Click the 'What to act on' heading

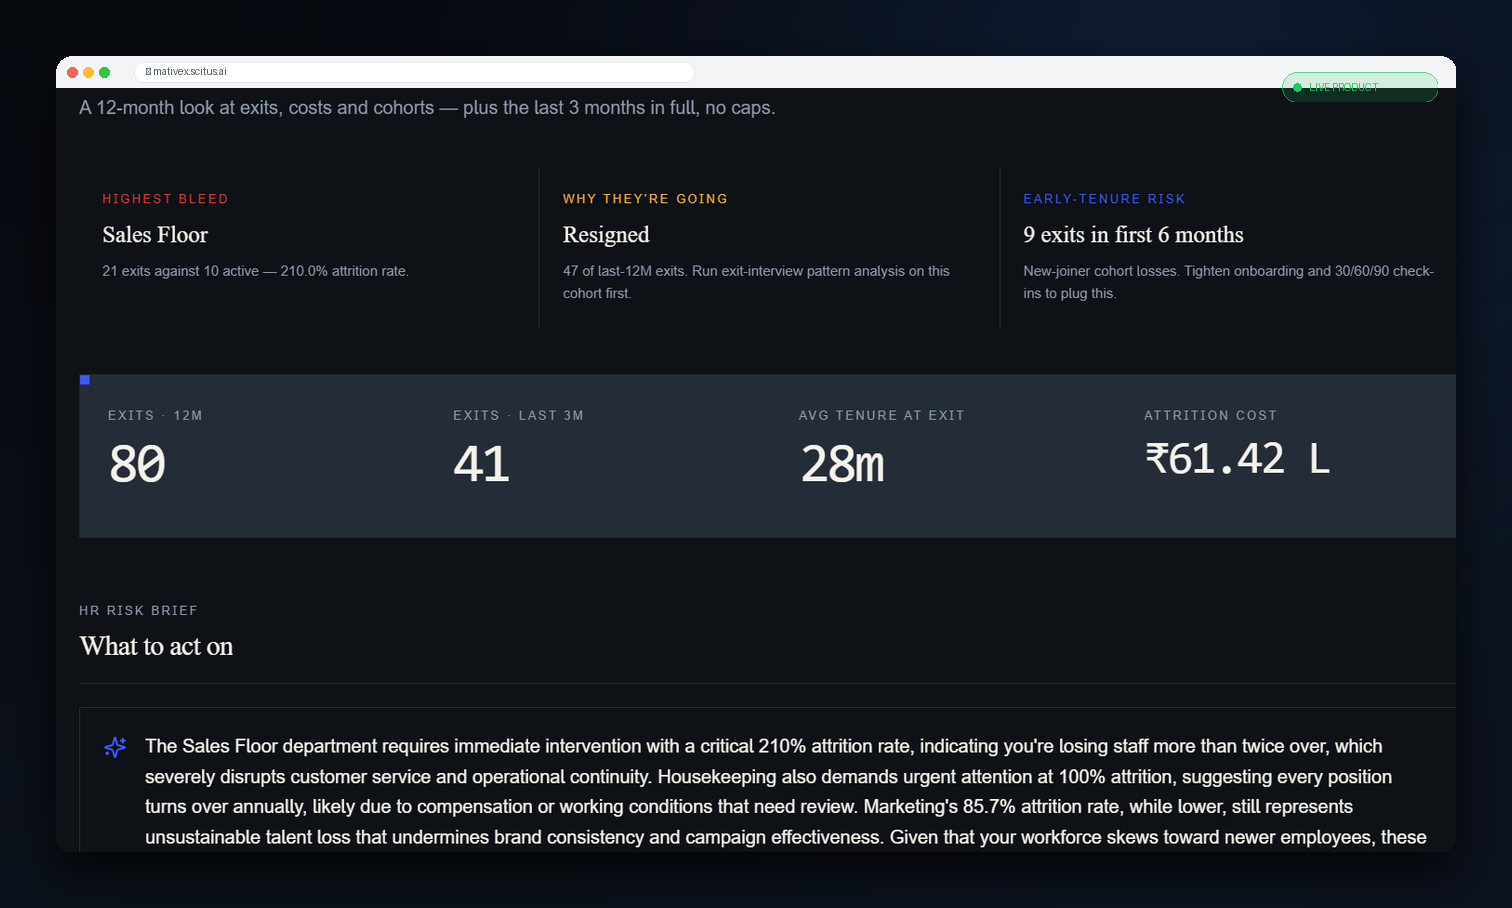click(156, 646)
